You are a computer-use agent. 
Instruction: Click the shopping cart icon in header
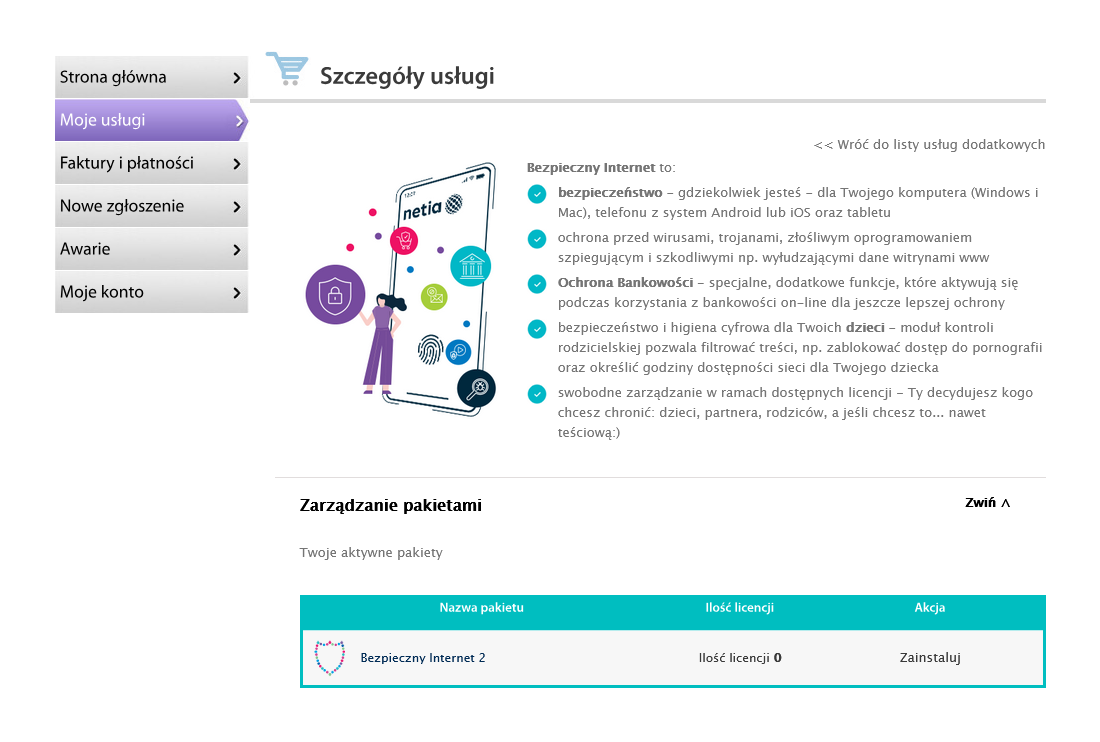tap(287, 69)
